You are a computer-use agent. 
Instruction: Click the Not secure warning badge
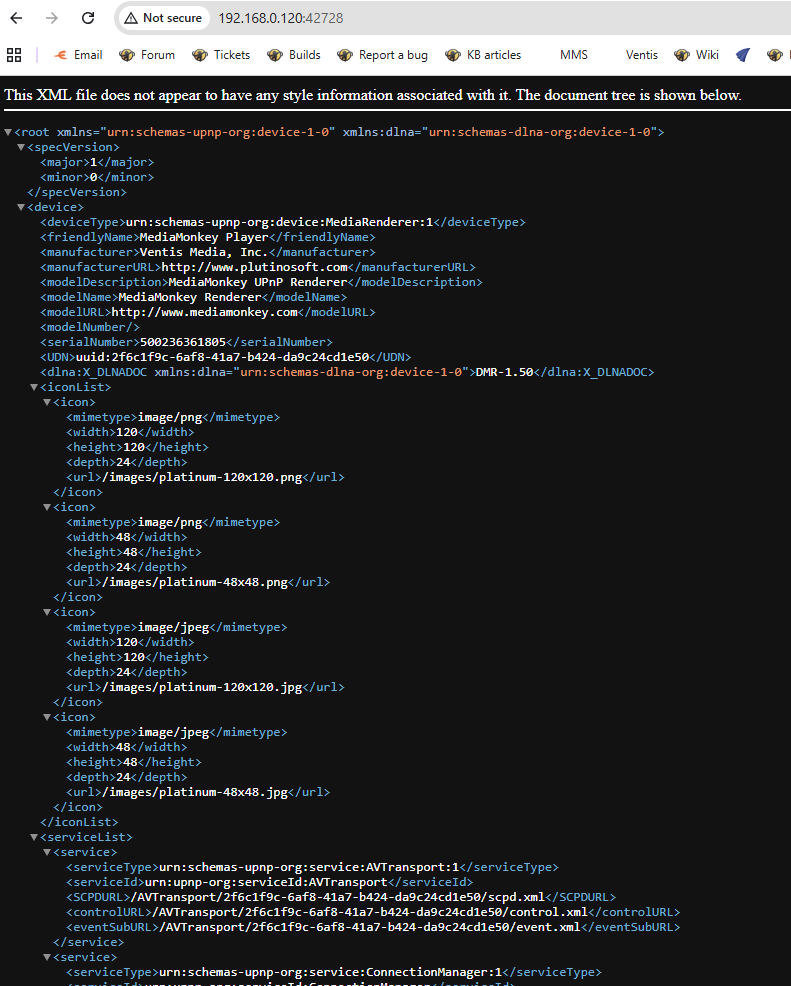click(x=162, y=18)
